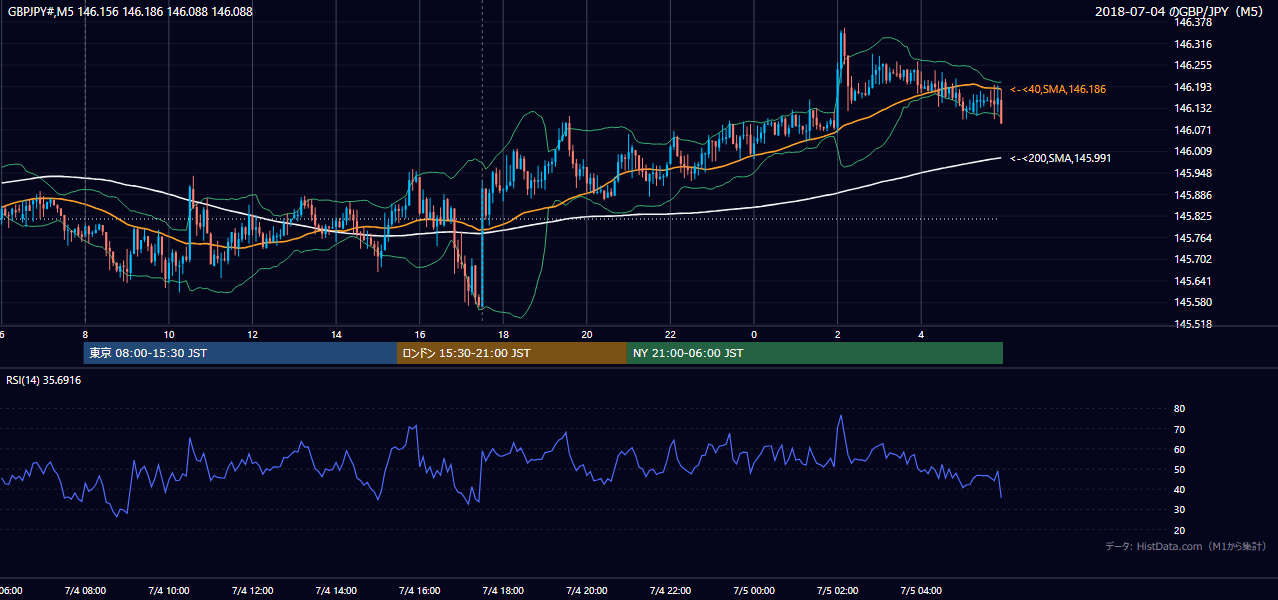
Task: Click hour label 12 under the price chart
Action: (x=252, y=335)
